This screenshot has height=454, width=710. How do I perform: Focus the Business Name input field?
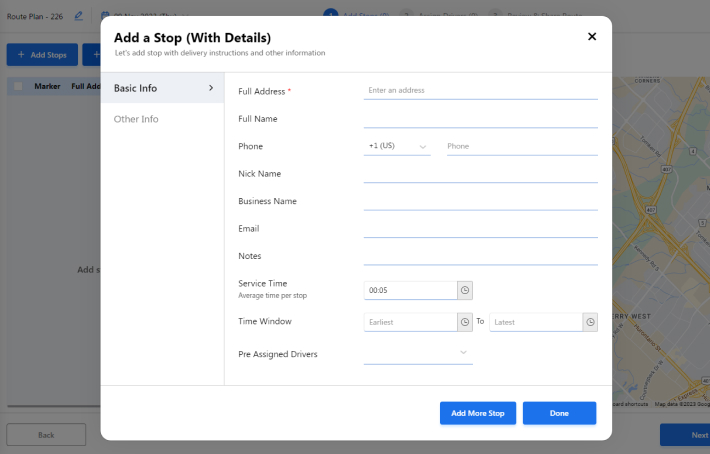click(480, 201)
